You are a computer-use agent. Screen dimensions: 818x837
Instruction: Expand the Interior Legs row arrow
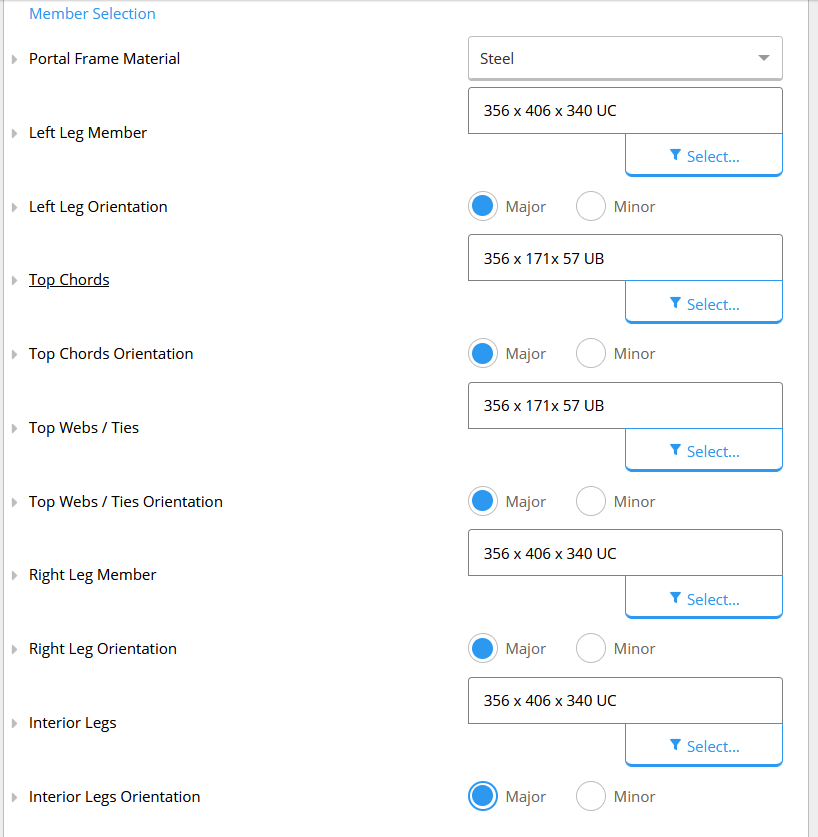coord(14,723)
